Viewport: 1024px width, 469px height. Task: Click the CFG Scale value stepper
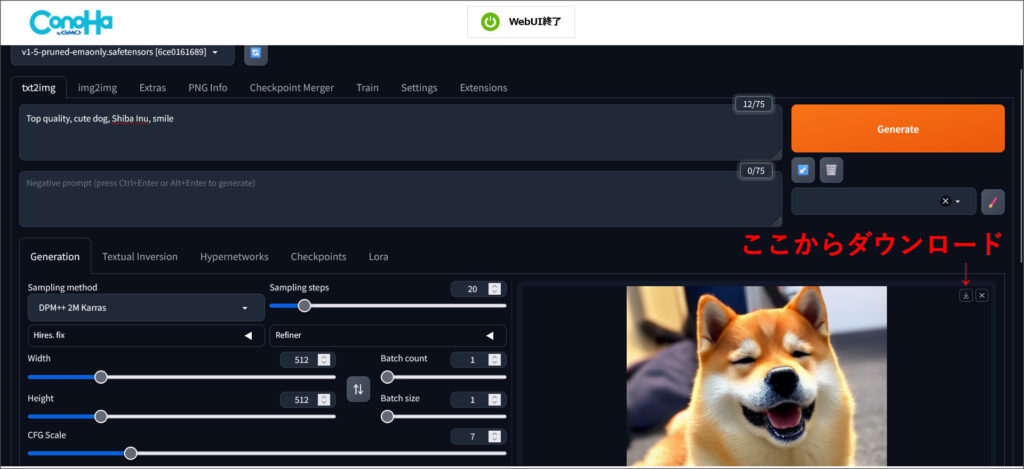coord(495,436)
